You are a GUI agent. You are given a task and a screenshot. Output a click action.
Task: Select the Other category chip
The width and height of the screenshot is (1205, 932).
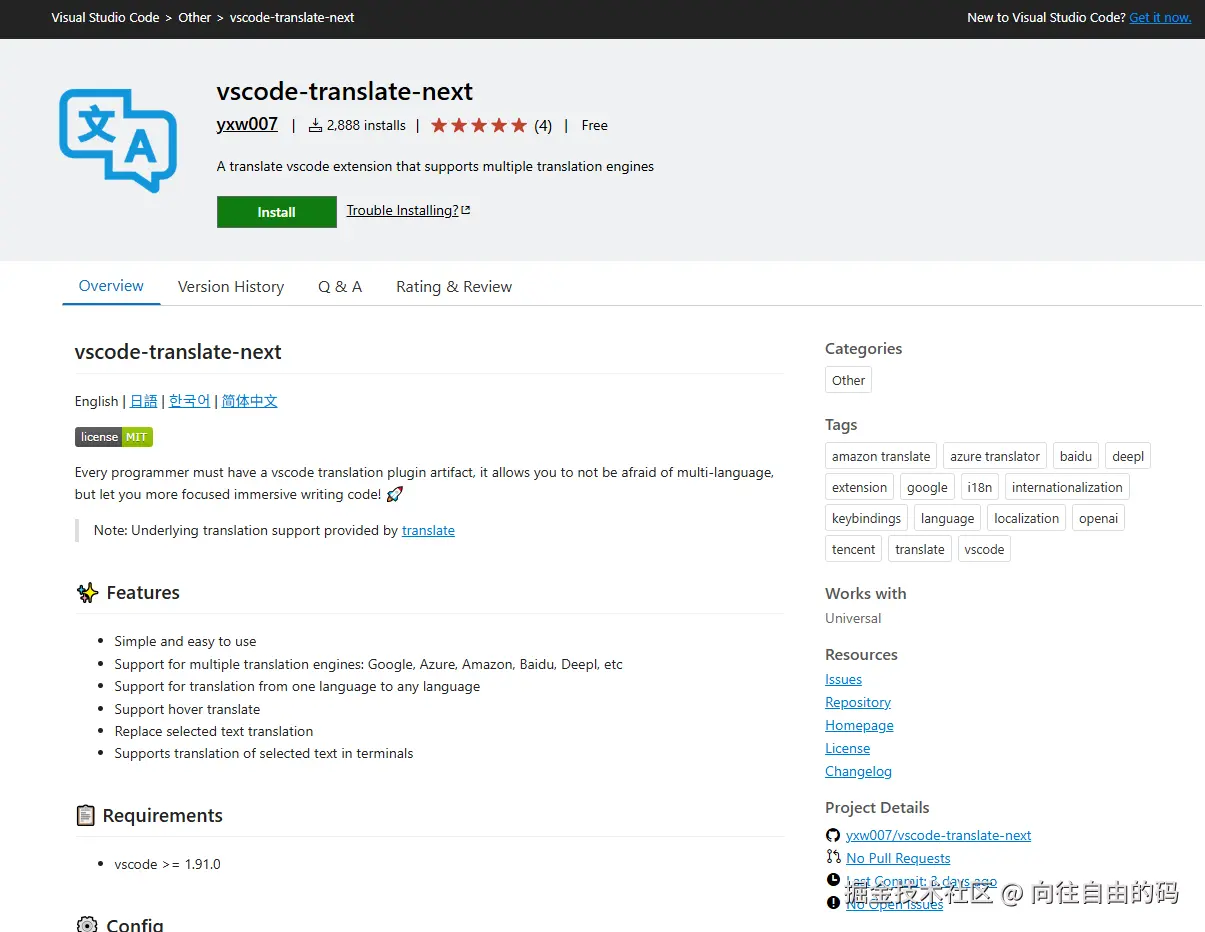click(848, 380)
